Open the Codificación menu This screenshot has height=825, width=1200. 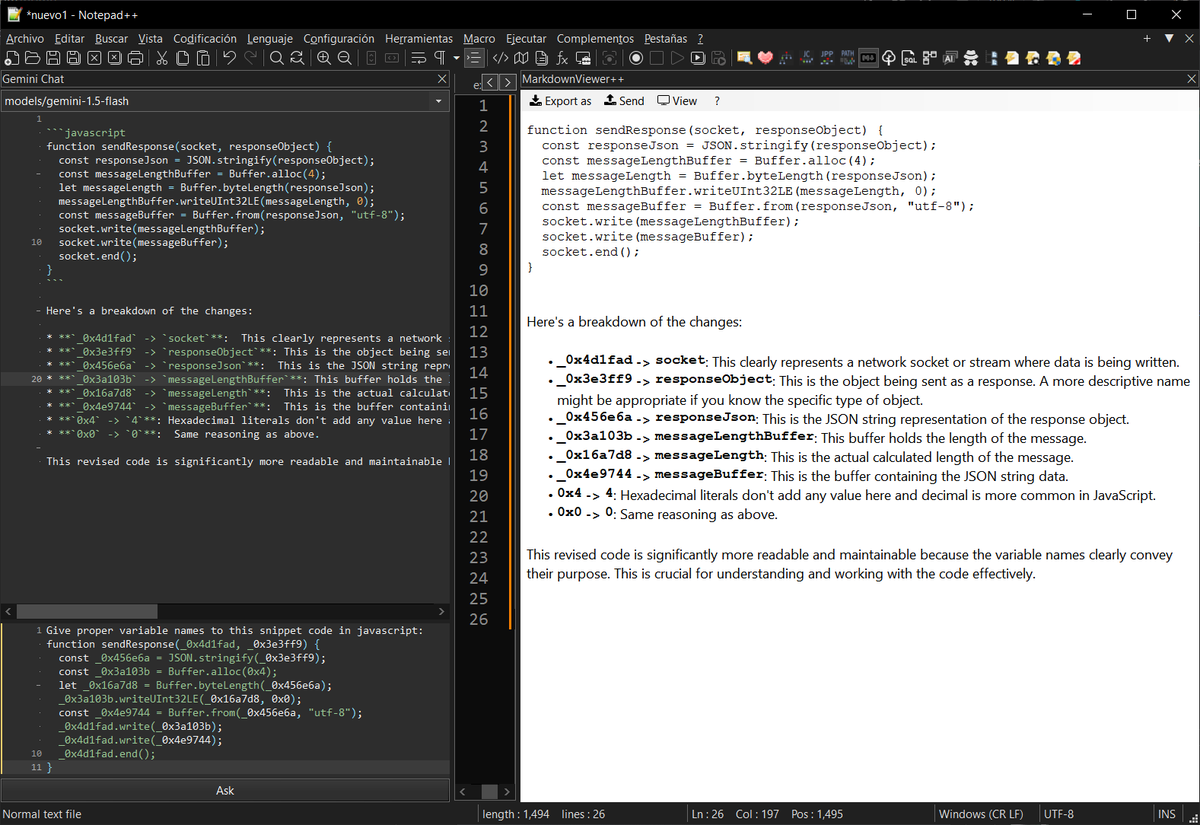(205, 38)
